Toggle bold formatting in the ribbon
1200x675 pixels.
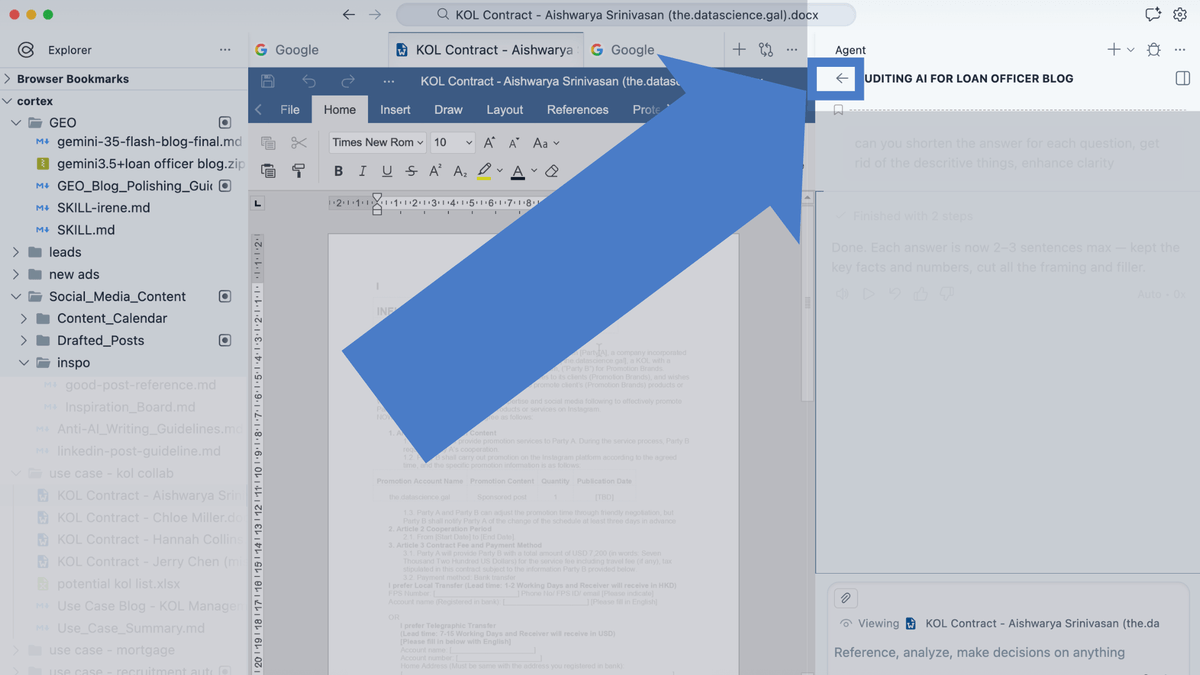coord(338,171)
